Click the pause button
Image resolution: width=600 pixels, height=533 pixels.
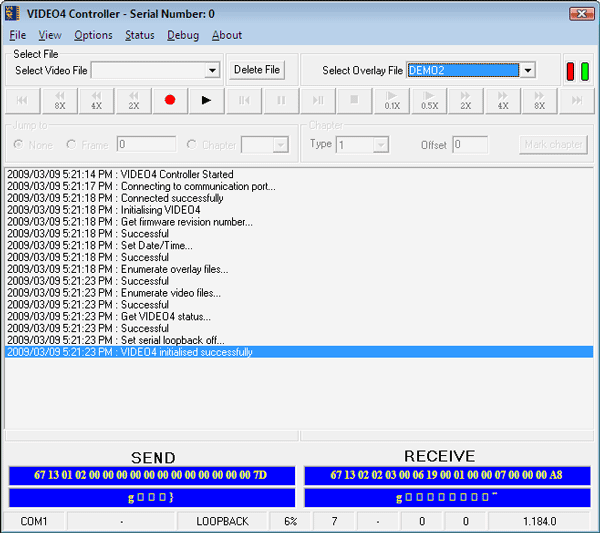[x=281, y=100]
